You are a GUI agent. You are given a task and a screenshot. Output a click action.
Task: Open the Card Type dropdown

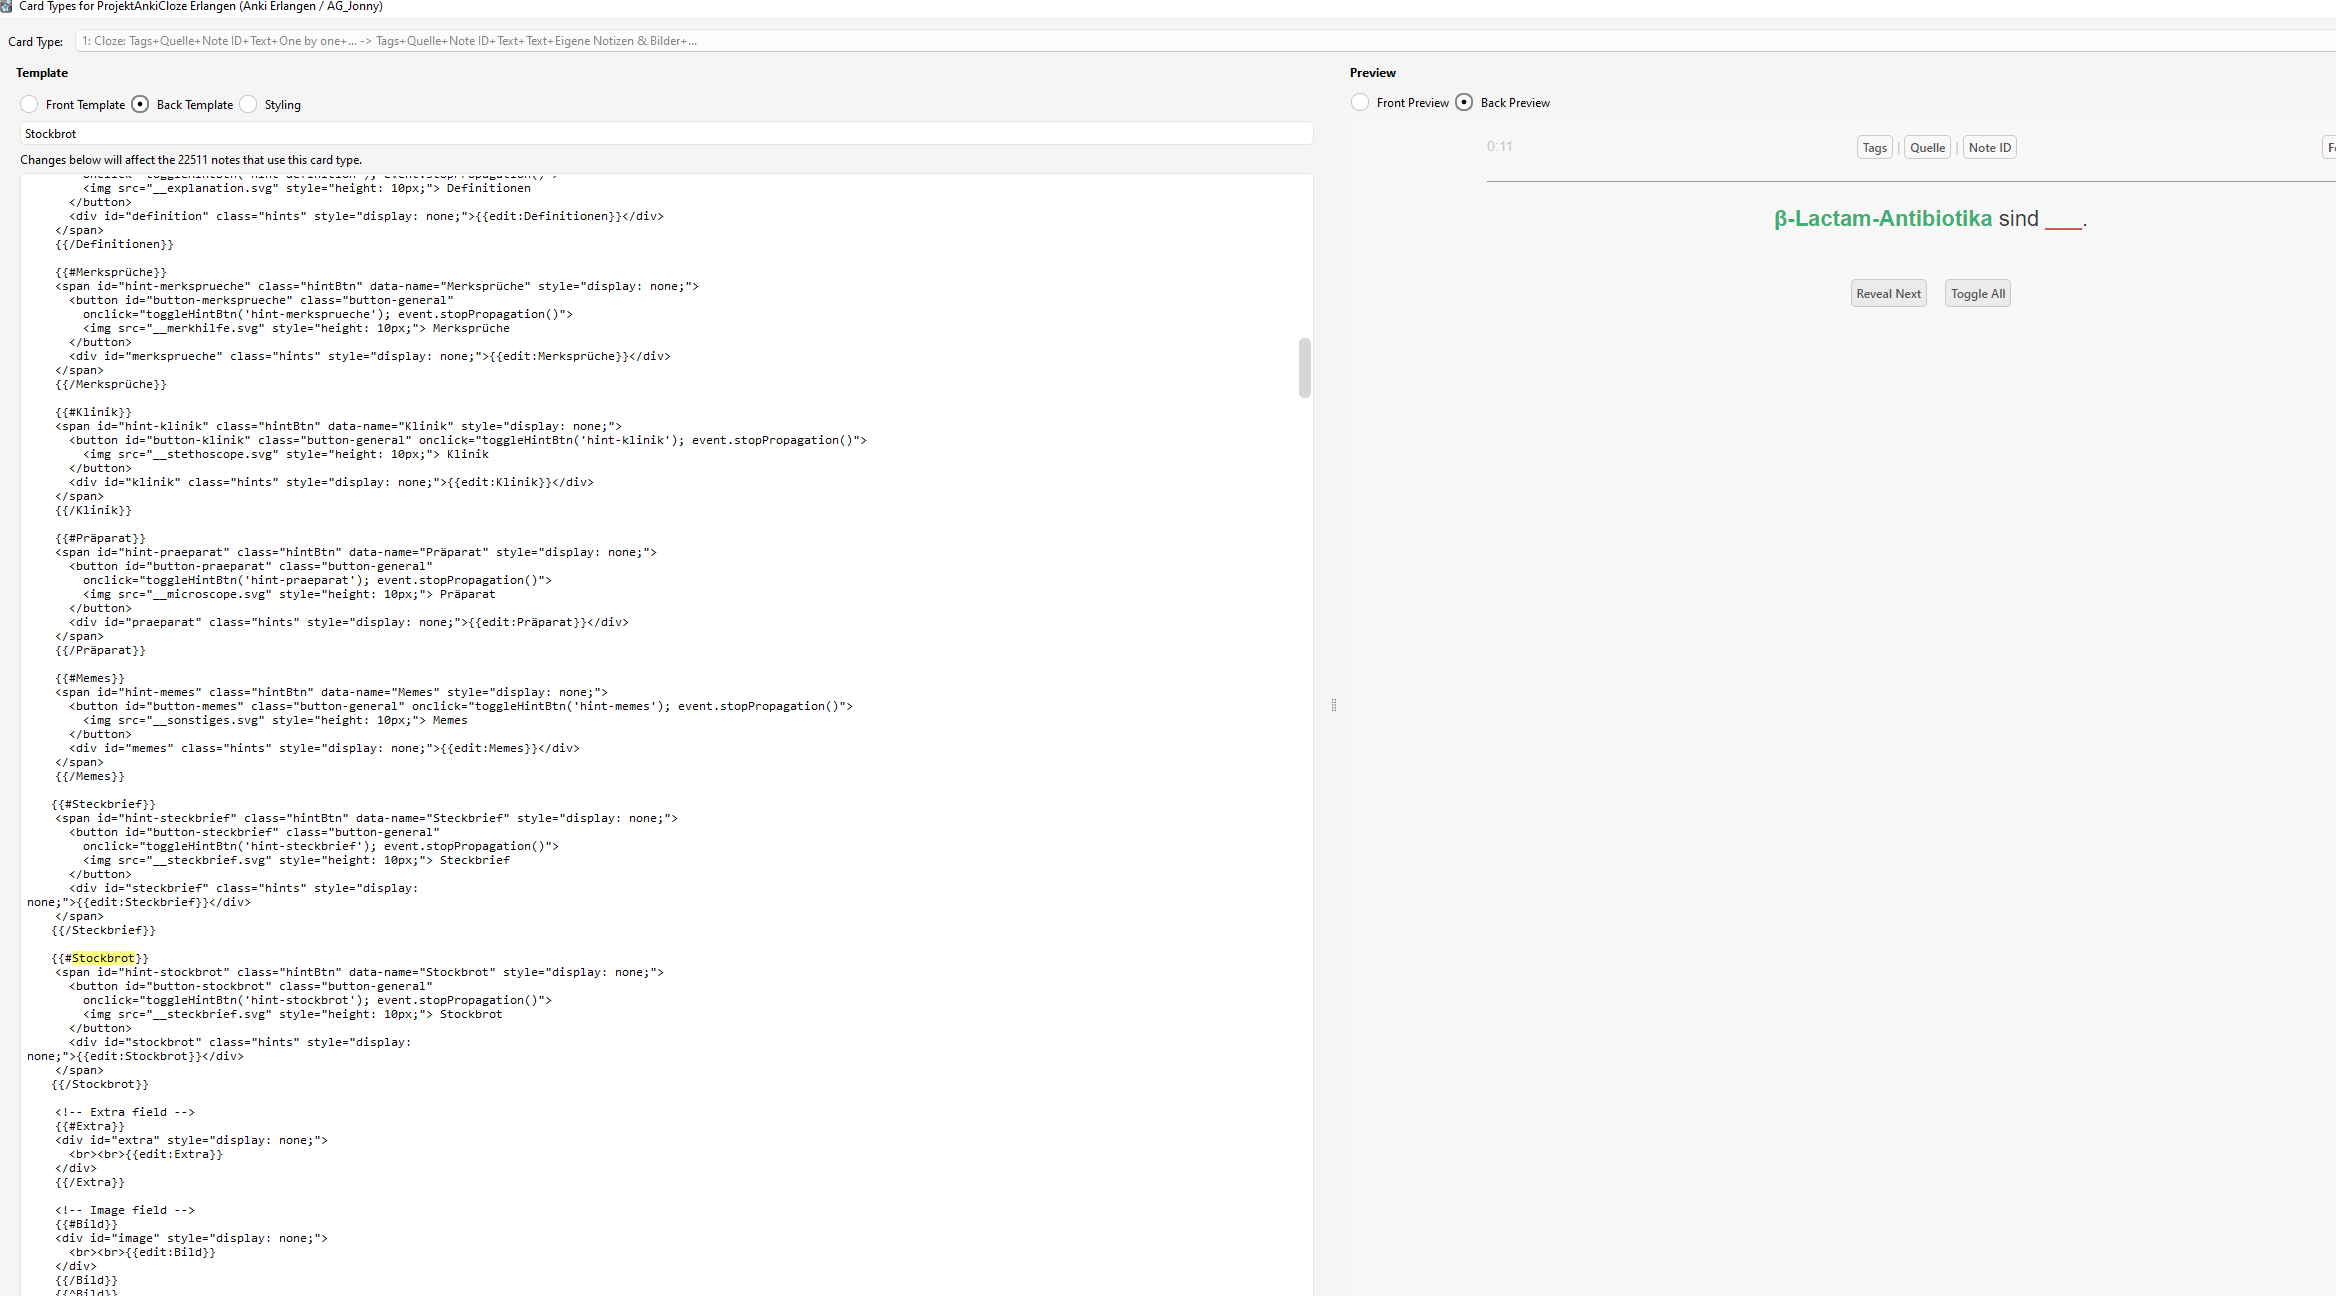pyautogui.click(x=1200, y=41)
